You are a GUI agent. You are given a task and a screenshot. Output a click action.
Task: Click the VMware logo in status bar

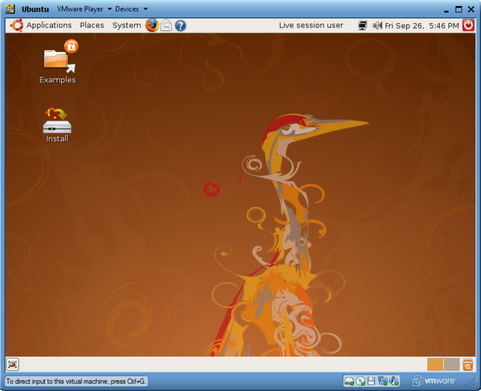point(434,381)
